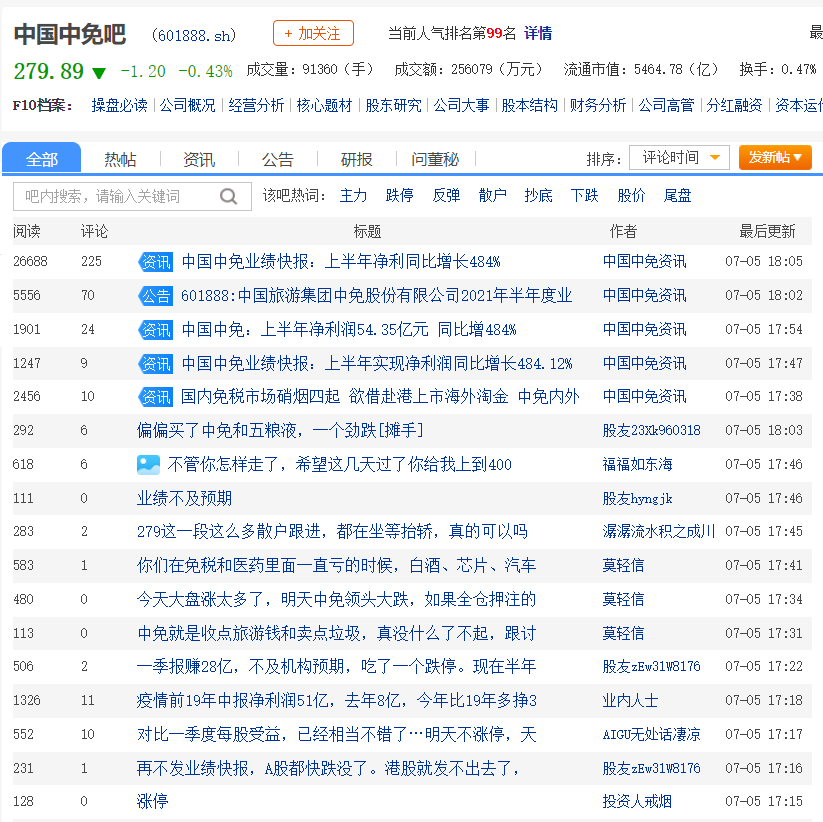Open post 业绩不及预期

pyautogui.click(x=184, y=499)
